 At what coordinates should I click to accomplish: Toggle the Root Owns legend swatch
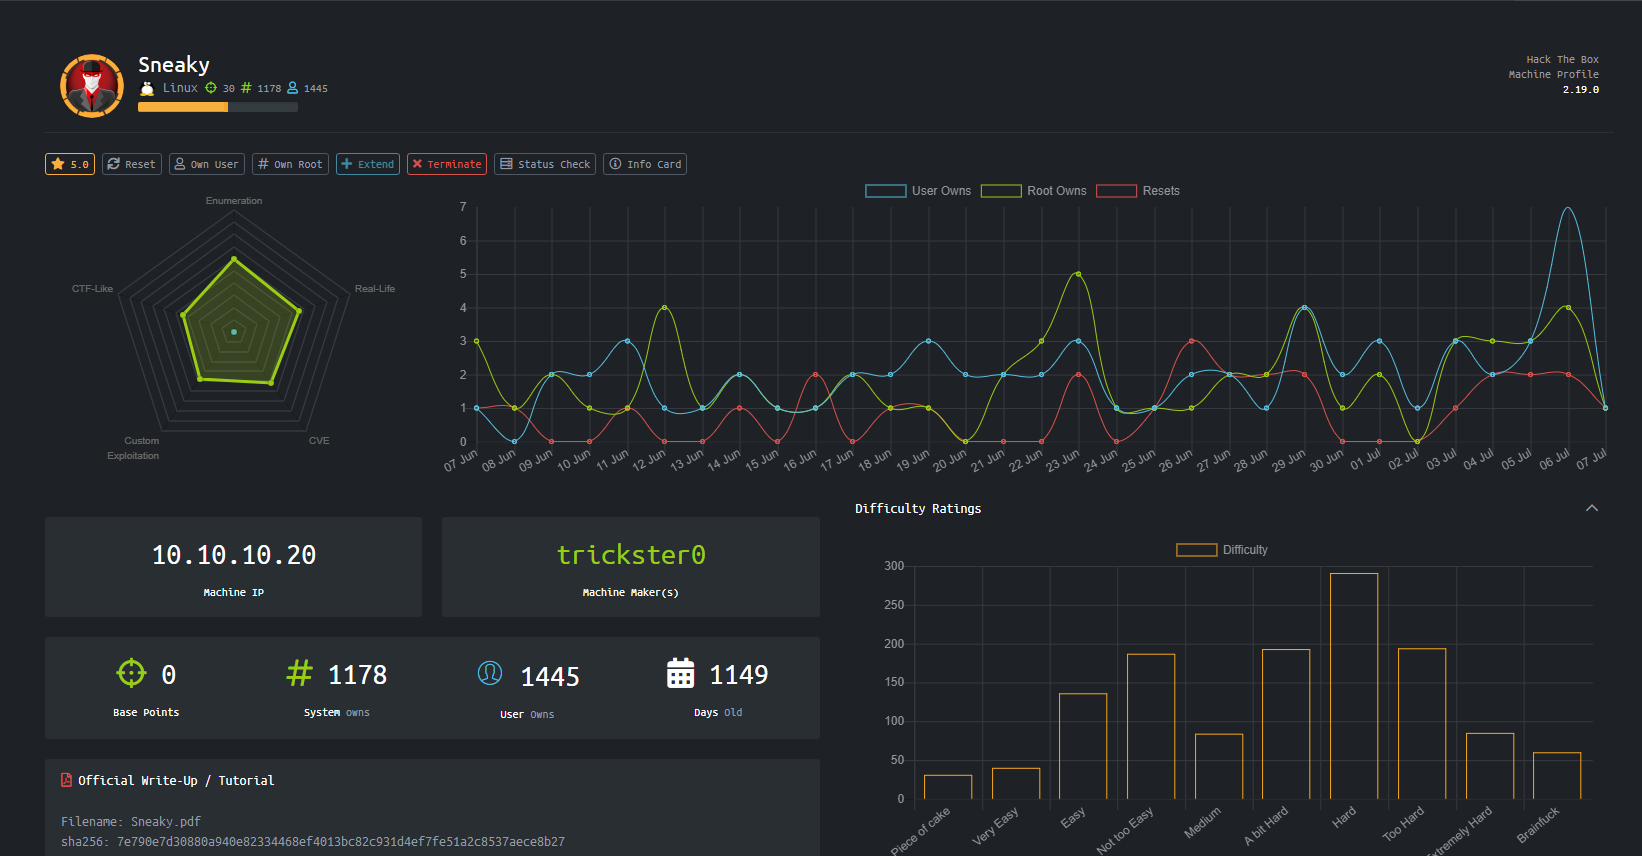pos(1001,191)
